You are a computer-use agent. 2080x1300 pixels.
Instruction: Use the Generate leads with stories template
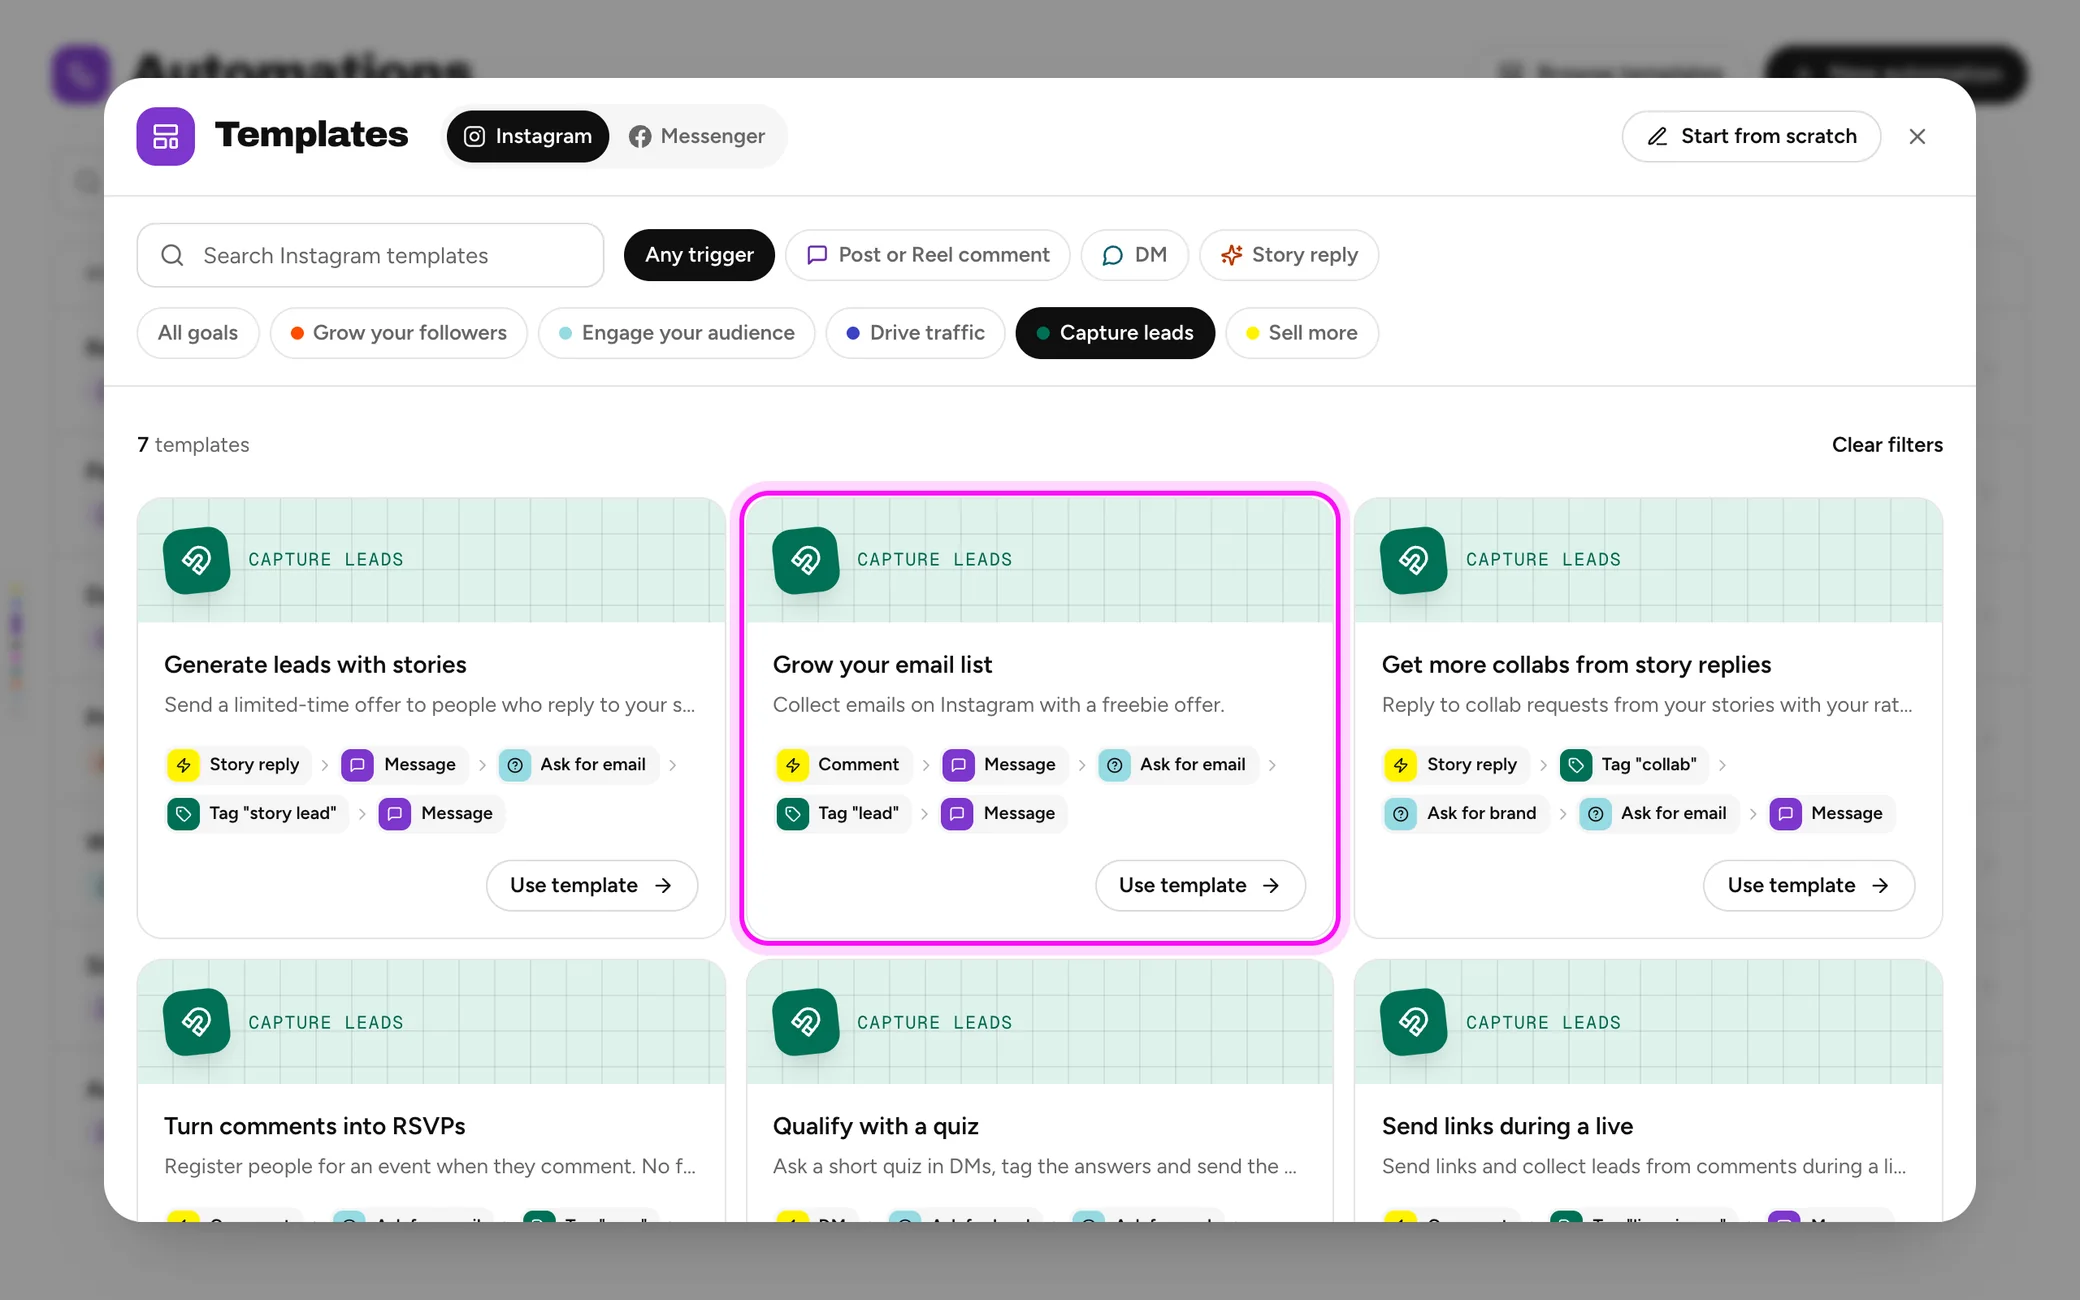(x=592, y=886)
